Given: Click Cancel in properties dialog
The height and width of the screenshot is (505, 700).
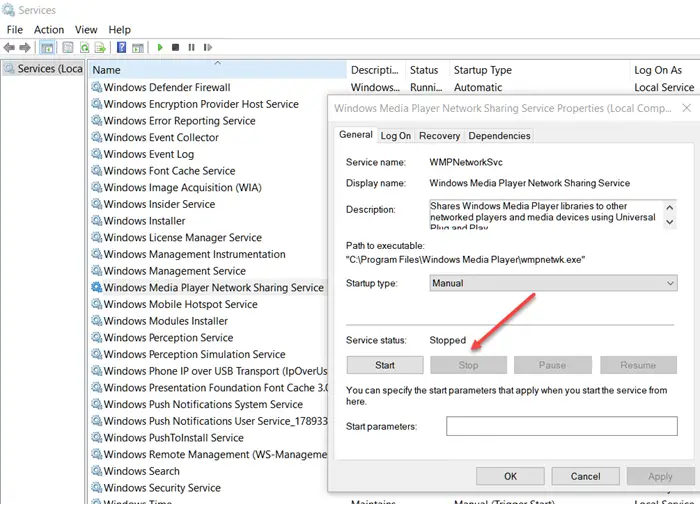Looking at the screenshot, I should pos(585,476).
